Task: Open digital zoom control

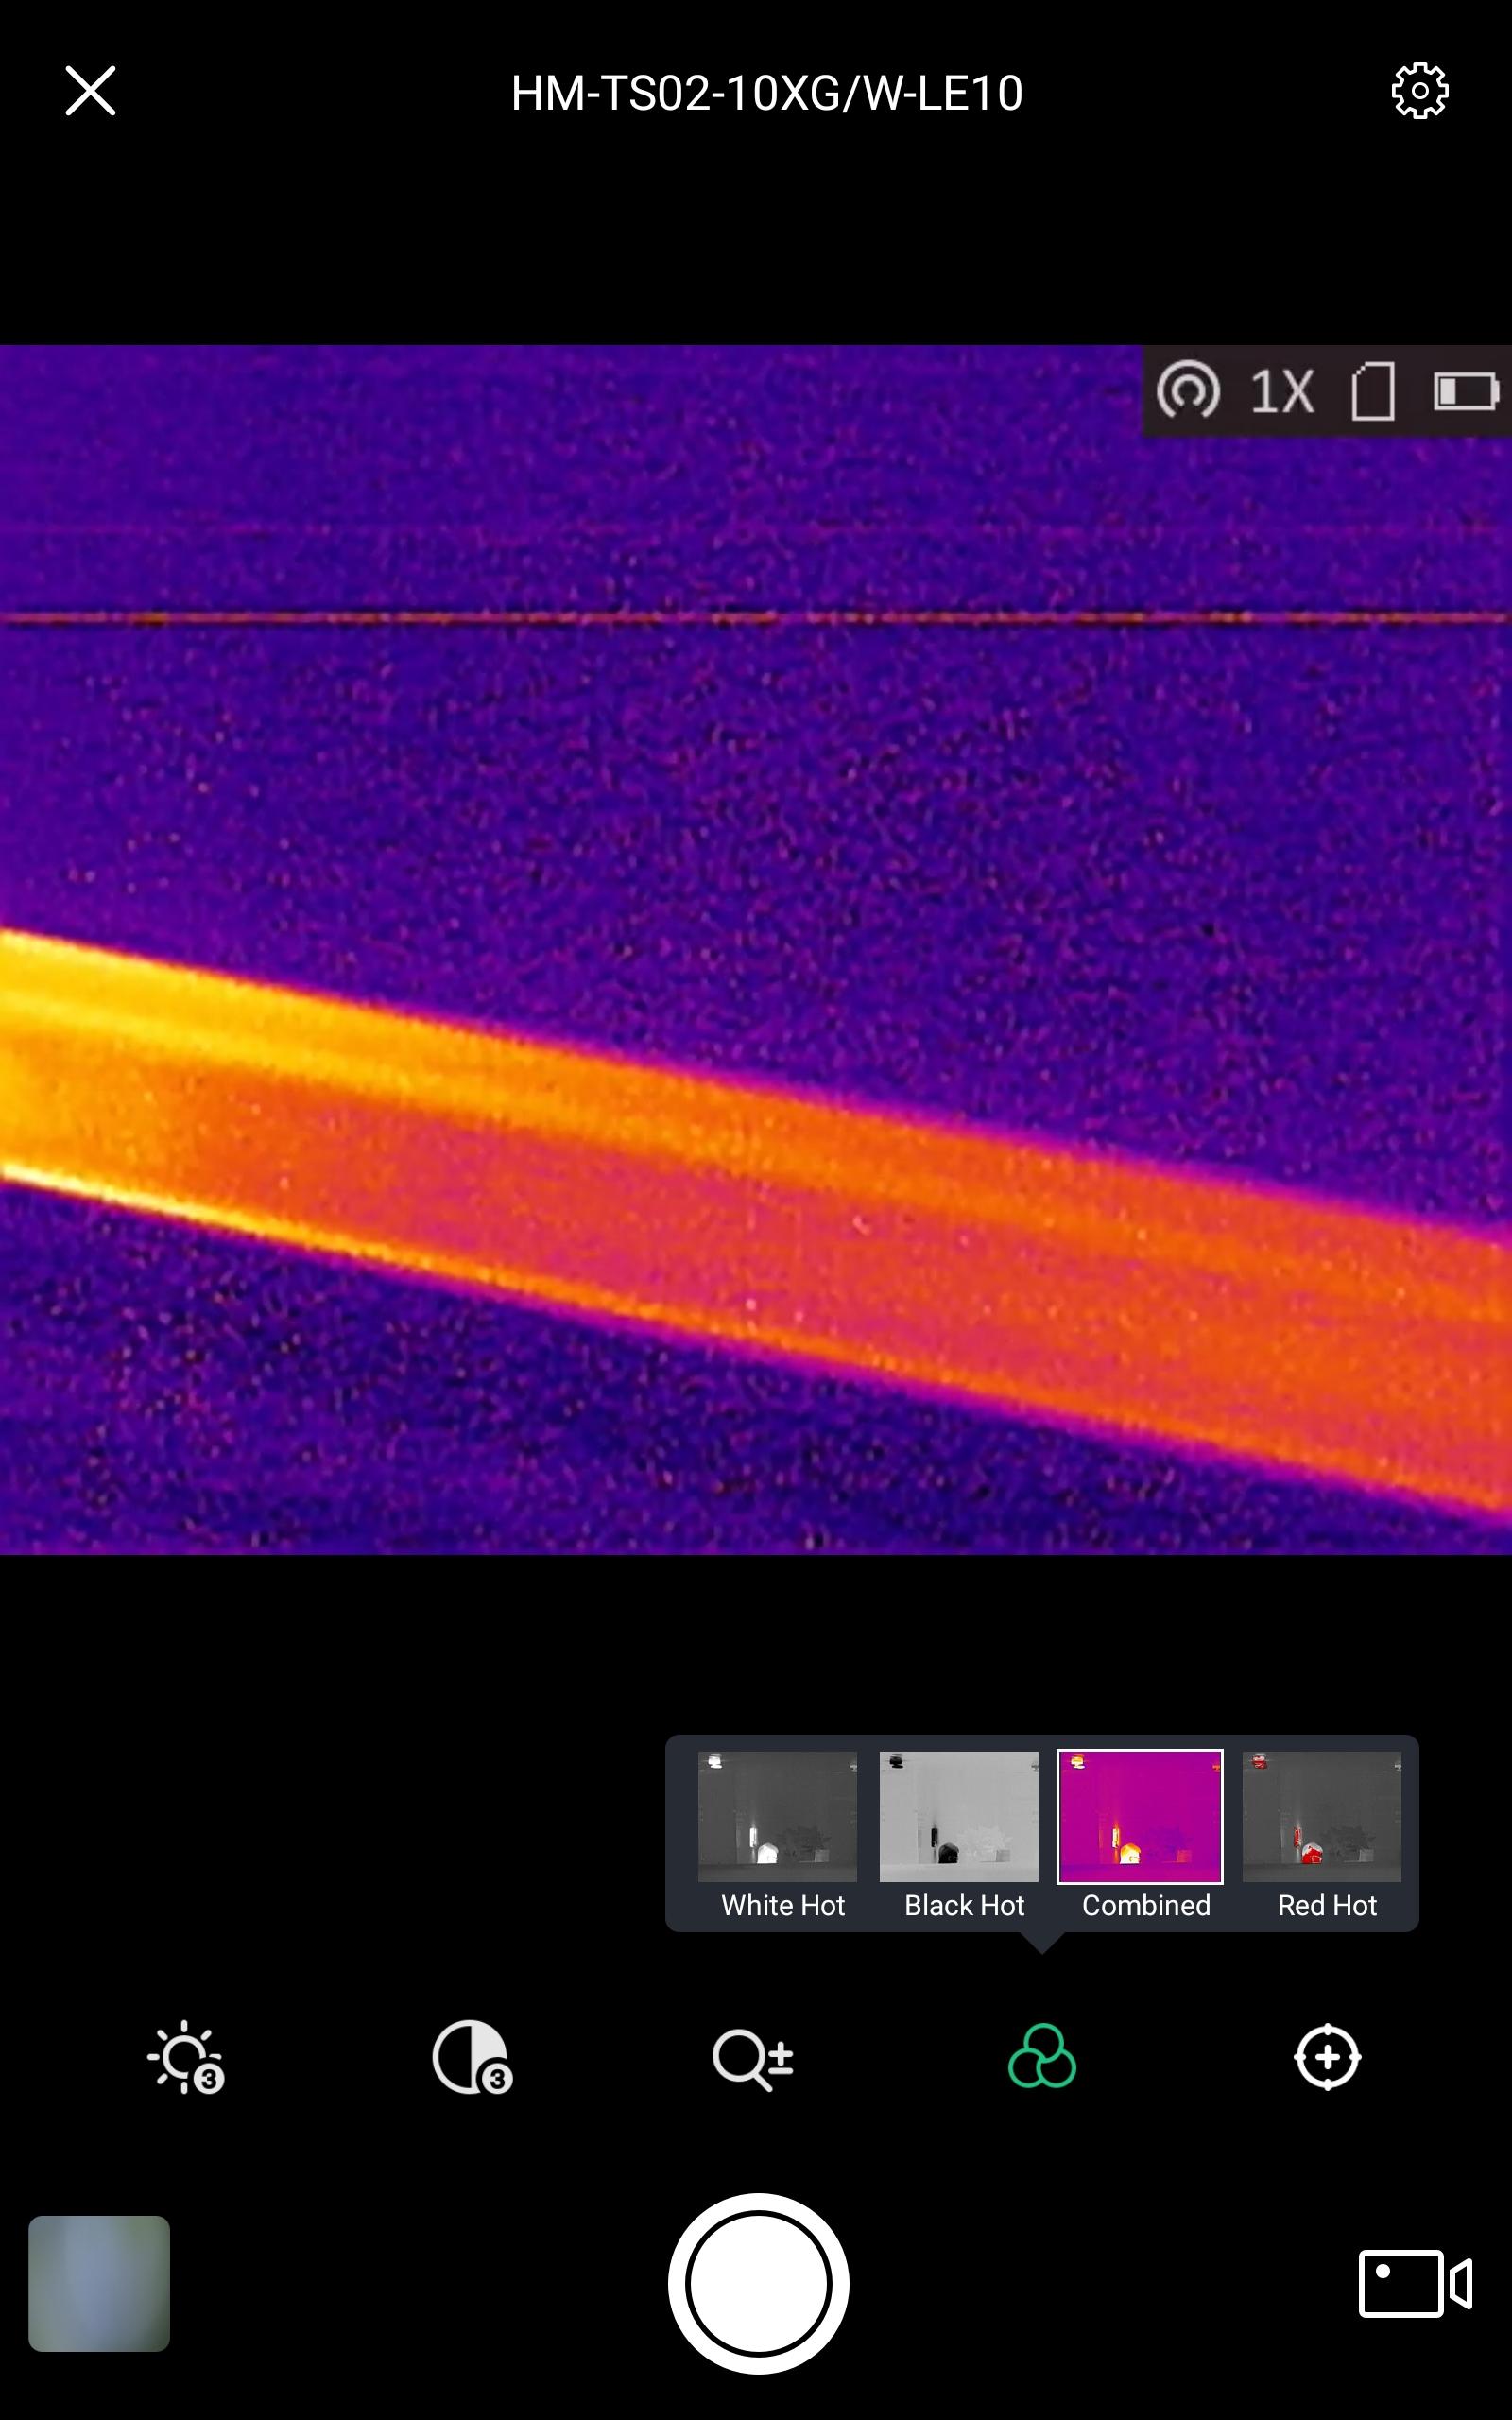Action: pos(753,2060)
